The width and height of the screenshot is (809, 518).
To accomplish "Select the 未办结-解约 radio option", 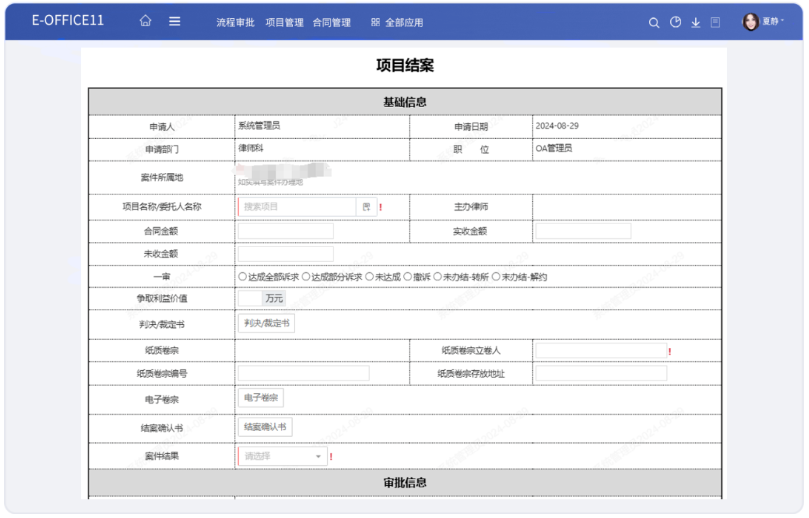I will (x=496, y=277).
